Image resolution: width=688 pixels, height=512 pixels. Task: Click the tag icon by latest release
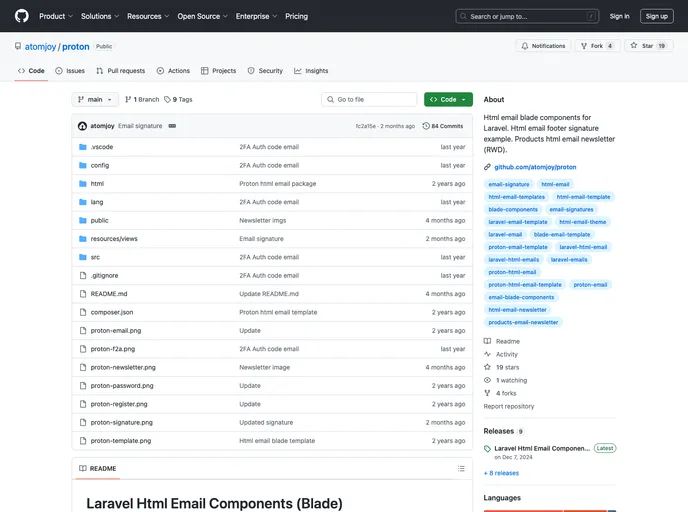487,449
